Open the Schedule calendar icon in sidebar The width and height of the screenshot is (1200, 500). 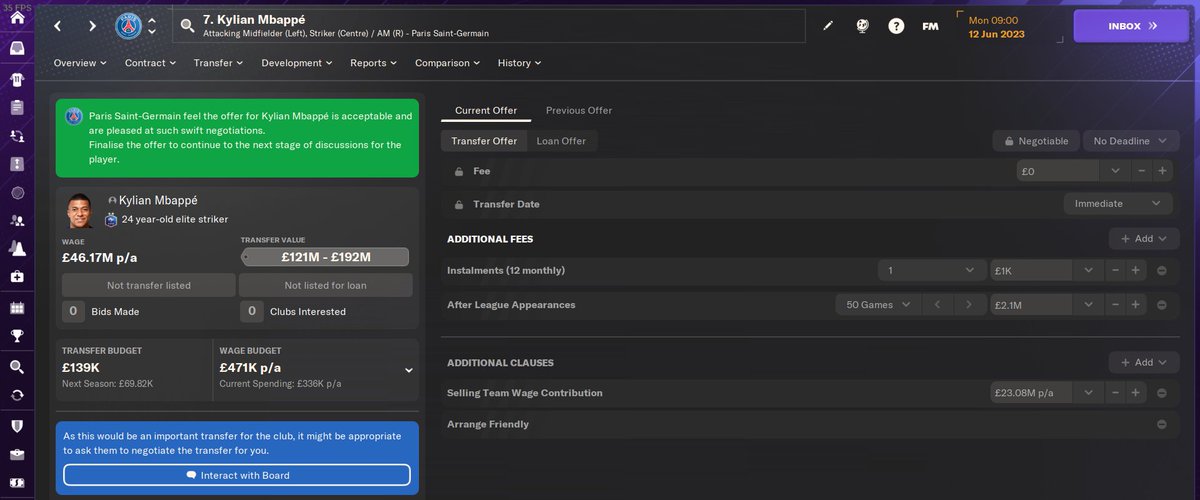tap(17, 308)
